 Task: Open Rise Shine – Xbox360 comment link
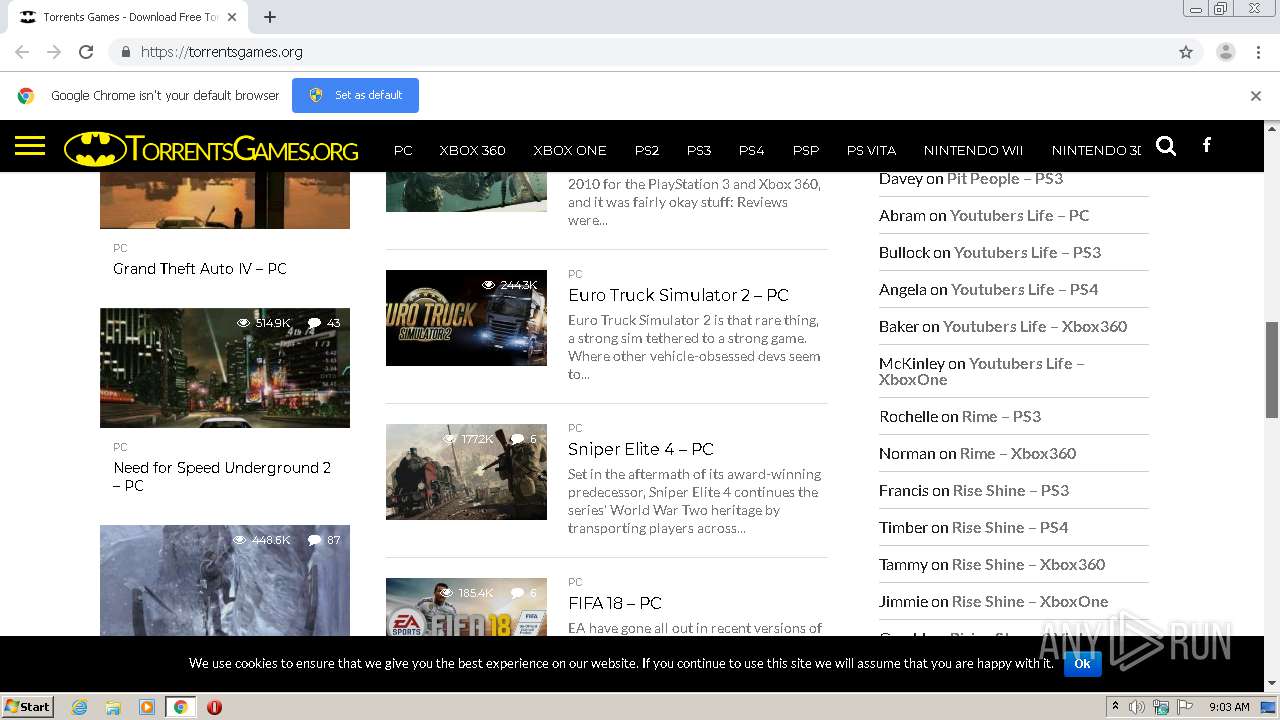1028,564
